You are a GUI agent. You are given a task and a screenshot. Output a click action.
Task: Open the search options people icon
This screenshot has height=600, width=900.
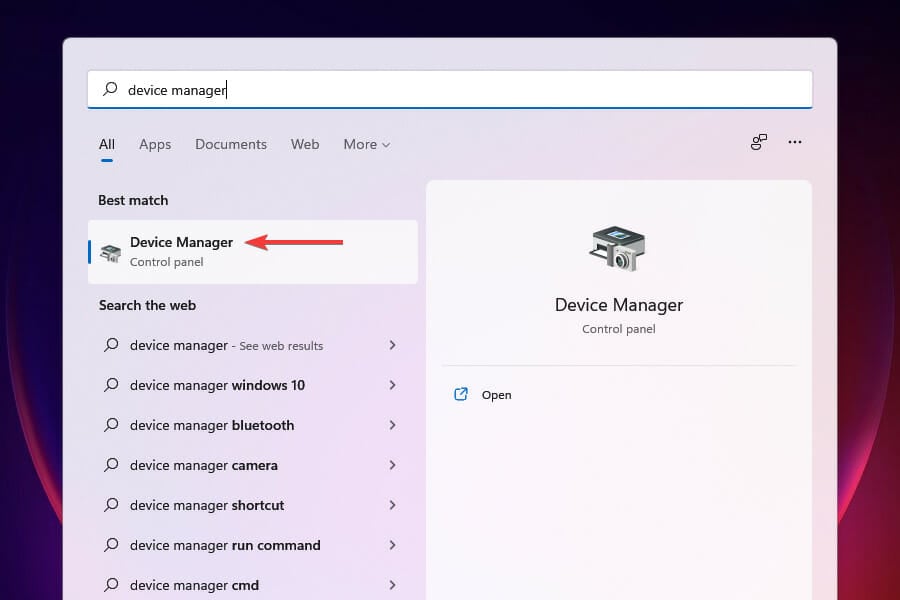pyautogui.click(x=759, y=143)
